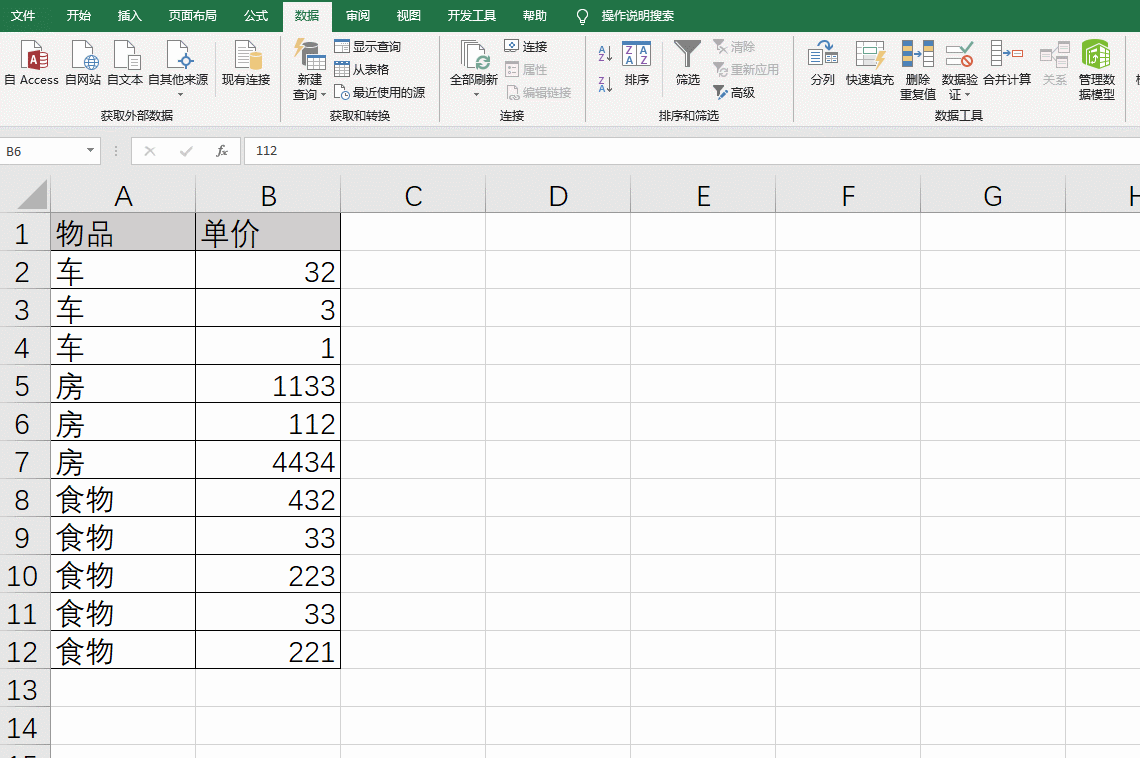The height and width of the screenshot is (758, 1140).
Task: Click cell B10 with value 223
Action: pos(268,575)
